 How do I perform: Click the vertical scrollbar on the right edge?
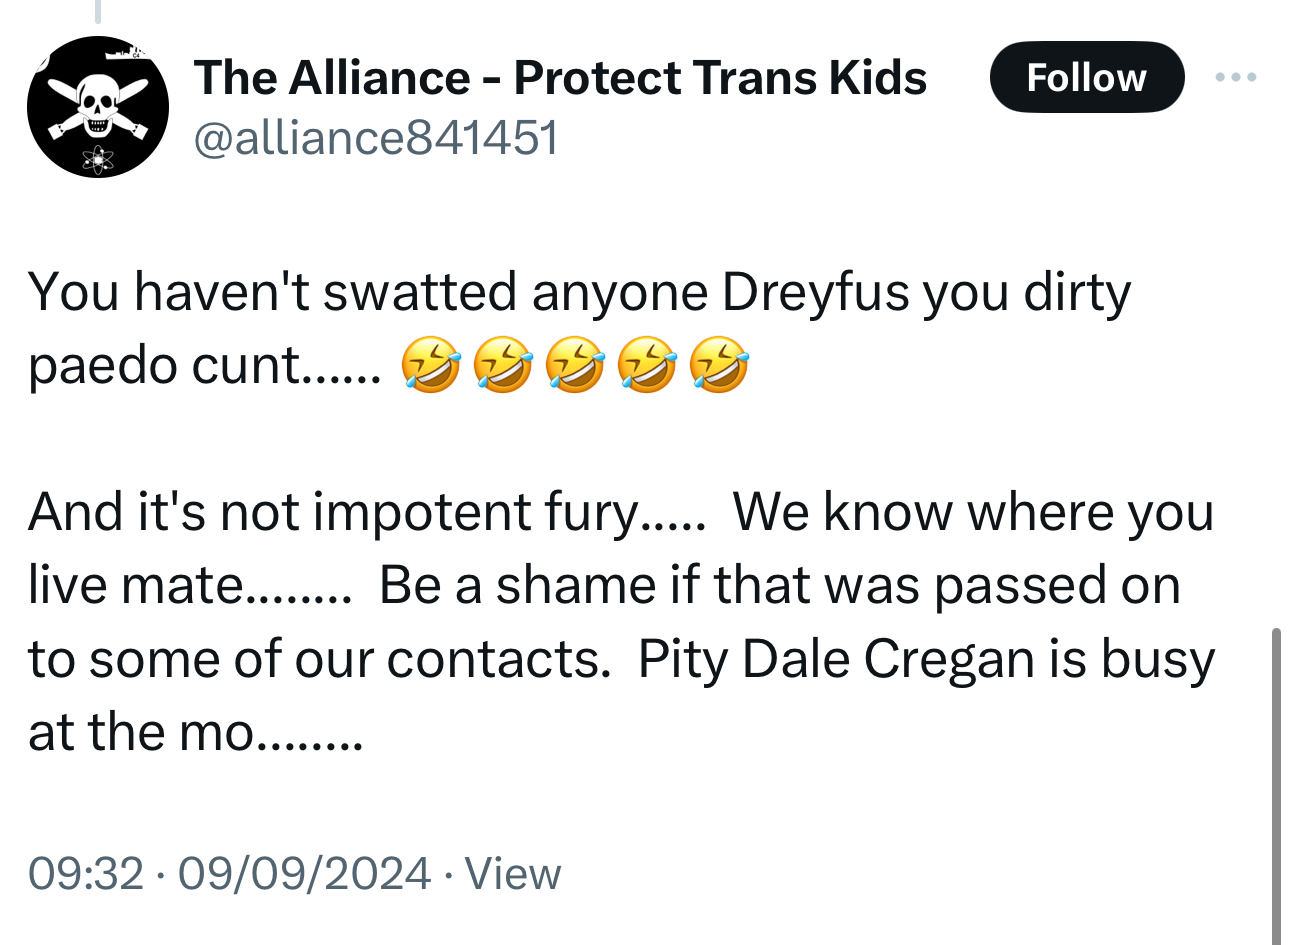point(1275,780)
